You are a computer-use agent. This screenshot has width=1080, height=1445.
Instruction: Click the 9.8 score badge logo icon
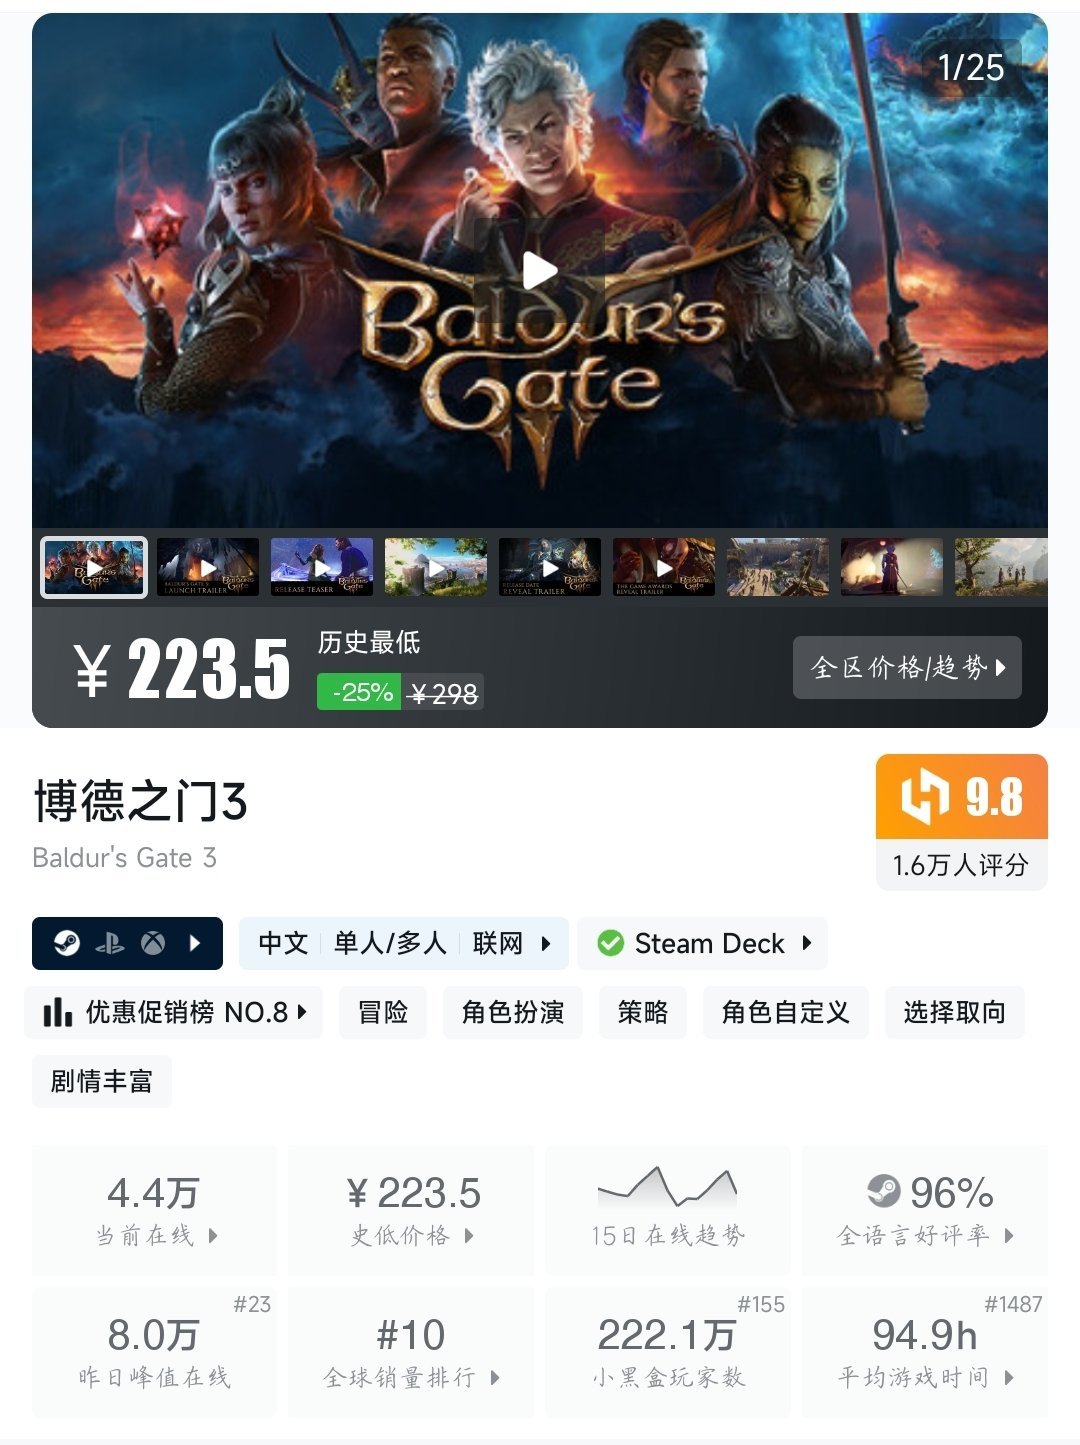pos(925,797)
